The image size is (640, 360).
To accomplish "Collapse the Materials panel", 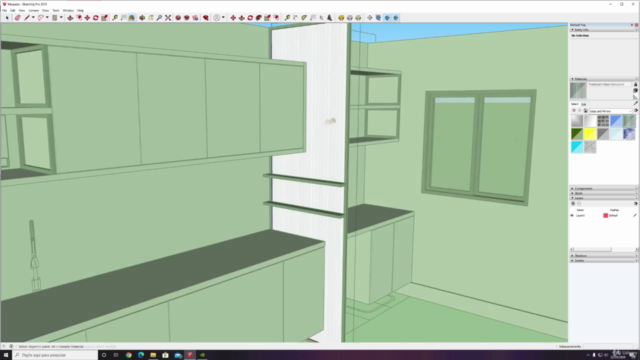I will click(x=572, y=79).
